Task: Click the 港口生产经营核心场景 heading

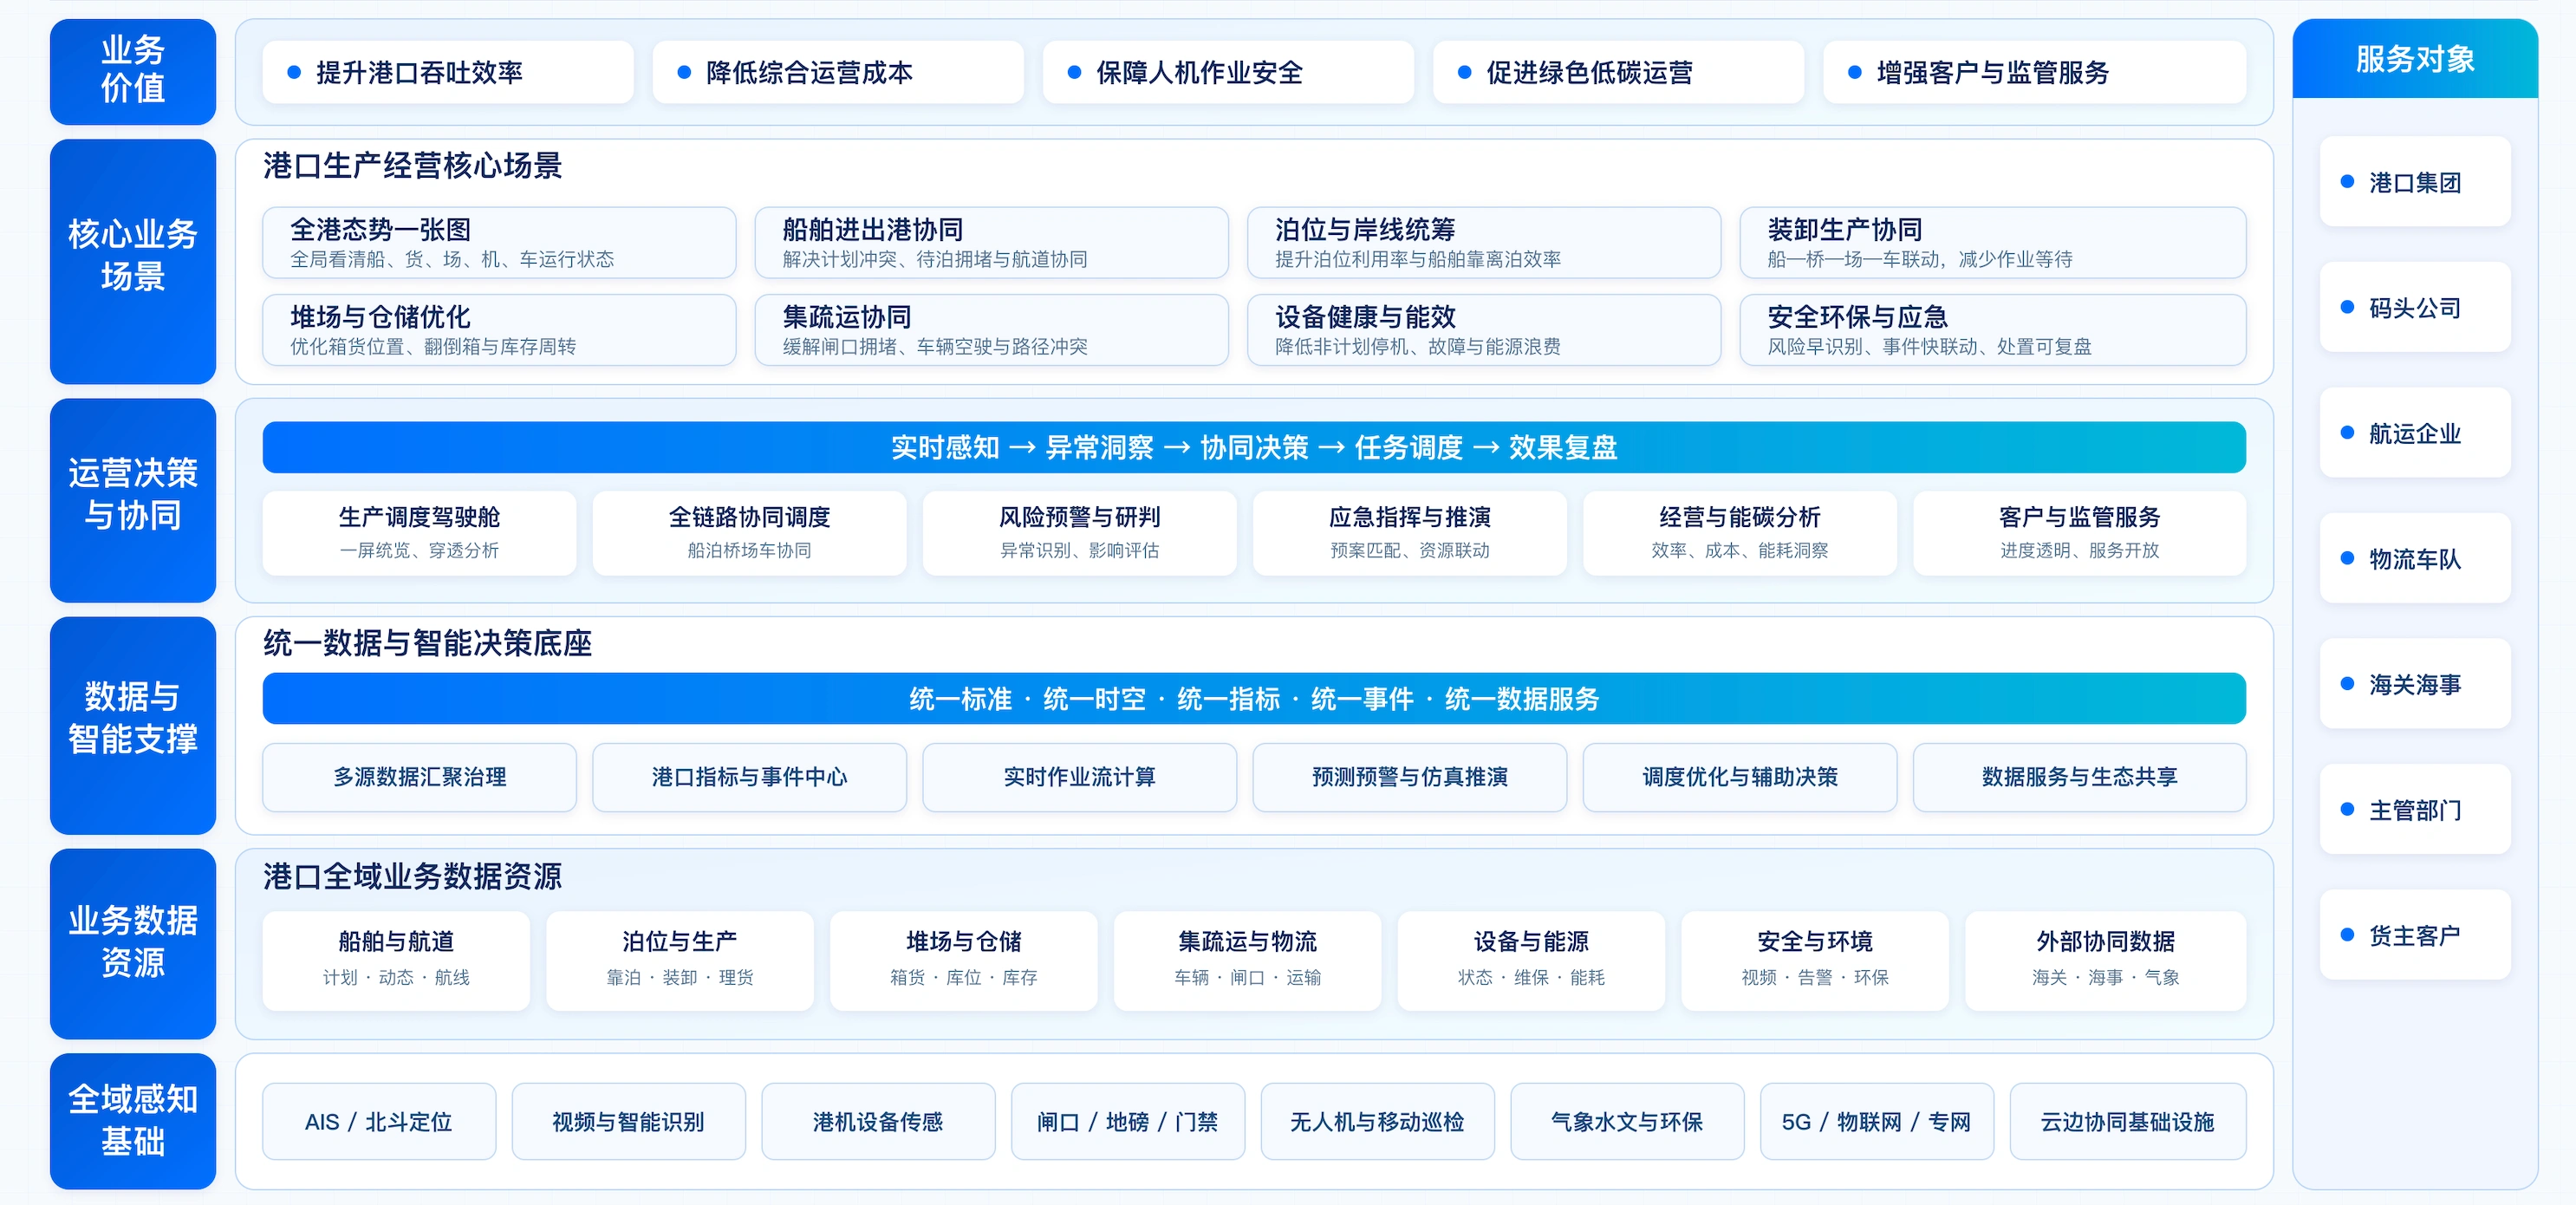Action: (x=413, y=165)
